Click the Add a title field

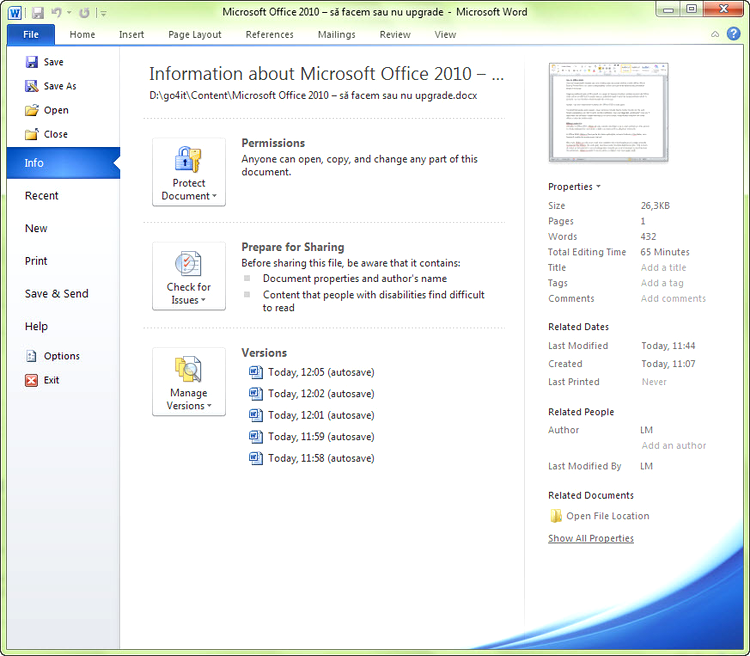[x=663, y=267]
